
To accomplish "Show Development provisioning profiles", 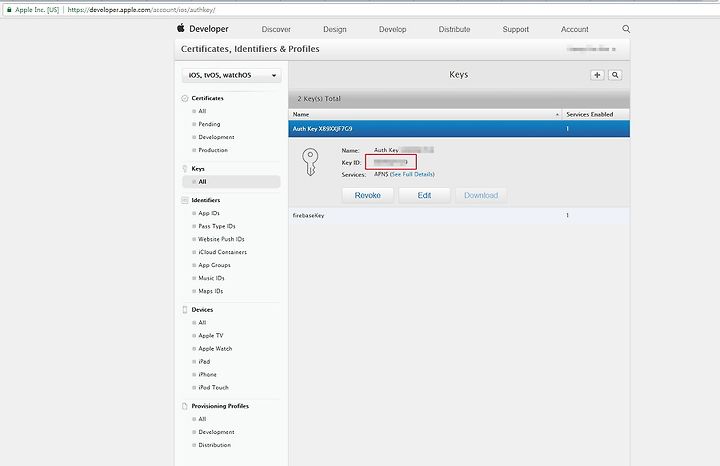I will pyautogui.click(x=216, y=432).
